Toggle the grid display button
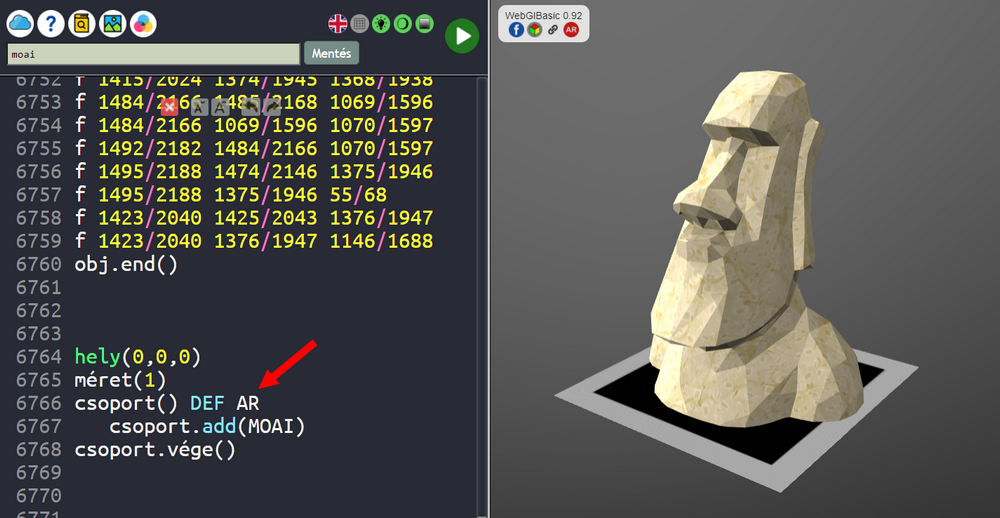Screen dimensions: 1000x518 360,23
